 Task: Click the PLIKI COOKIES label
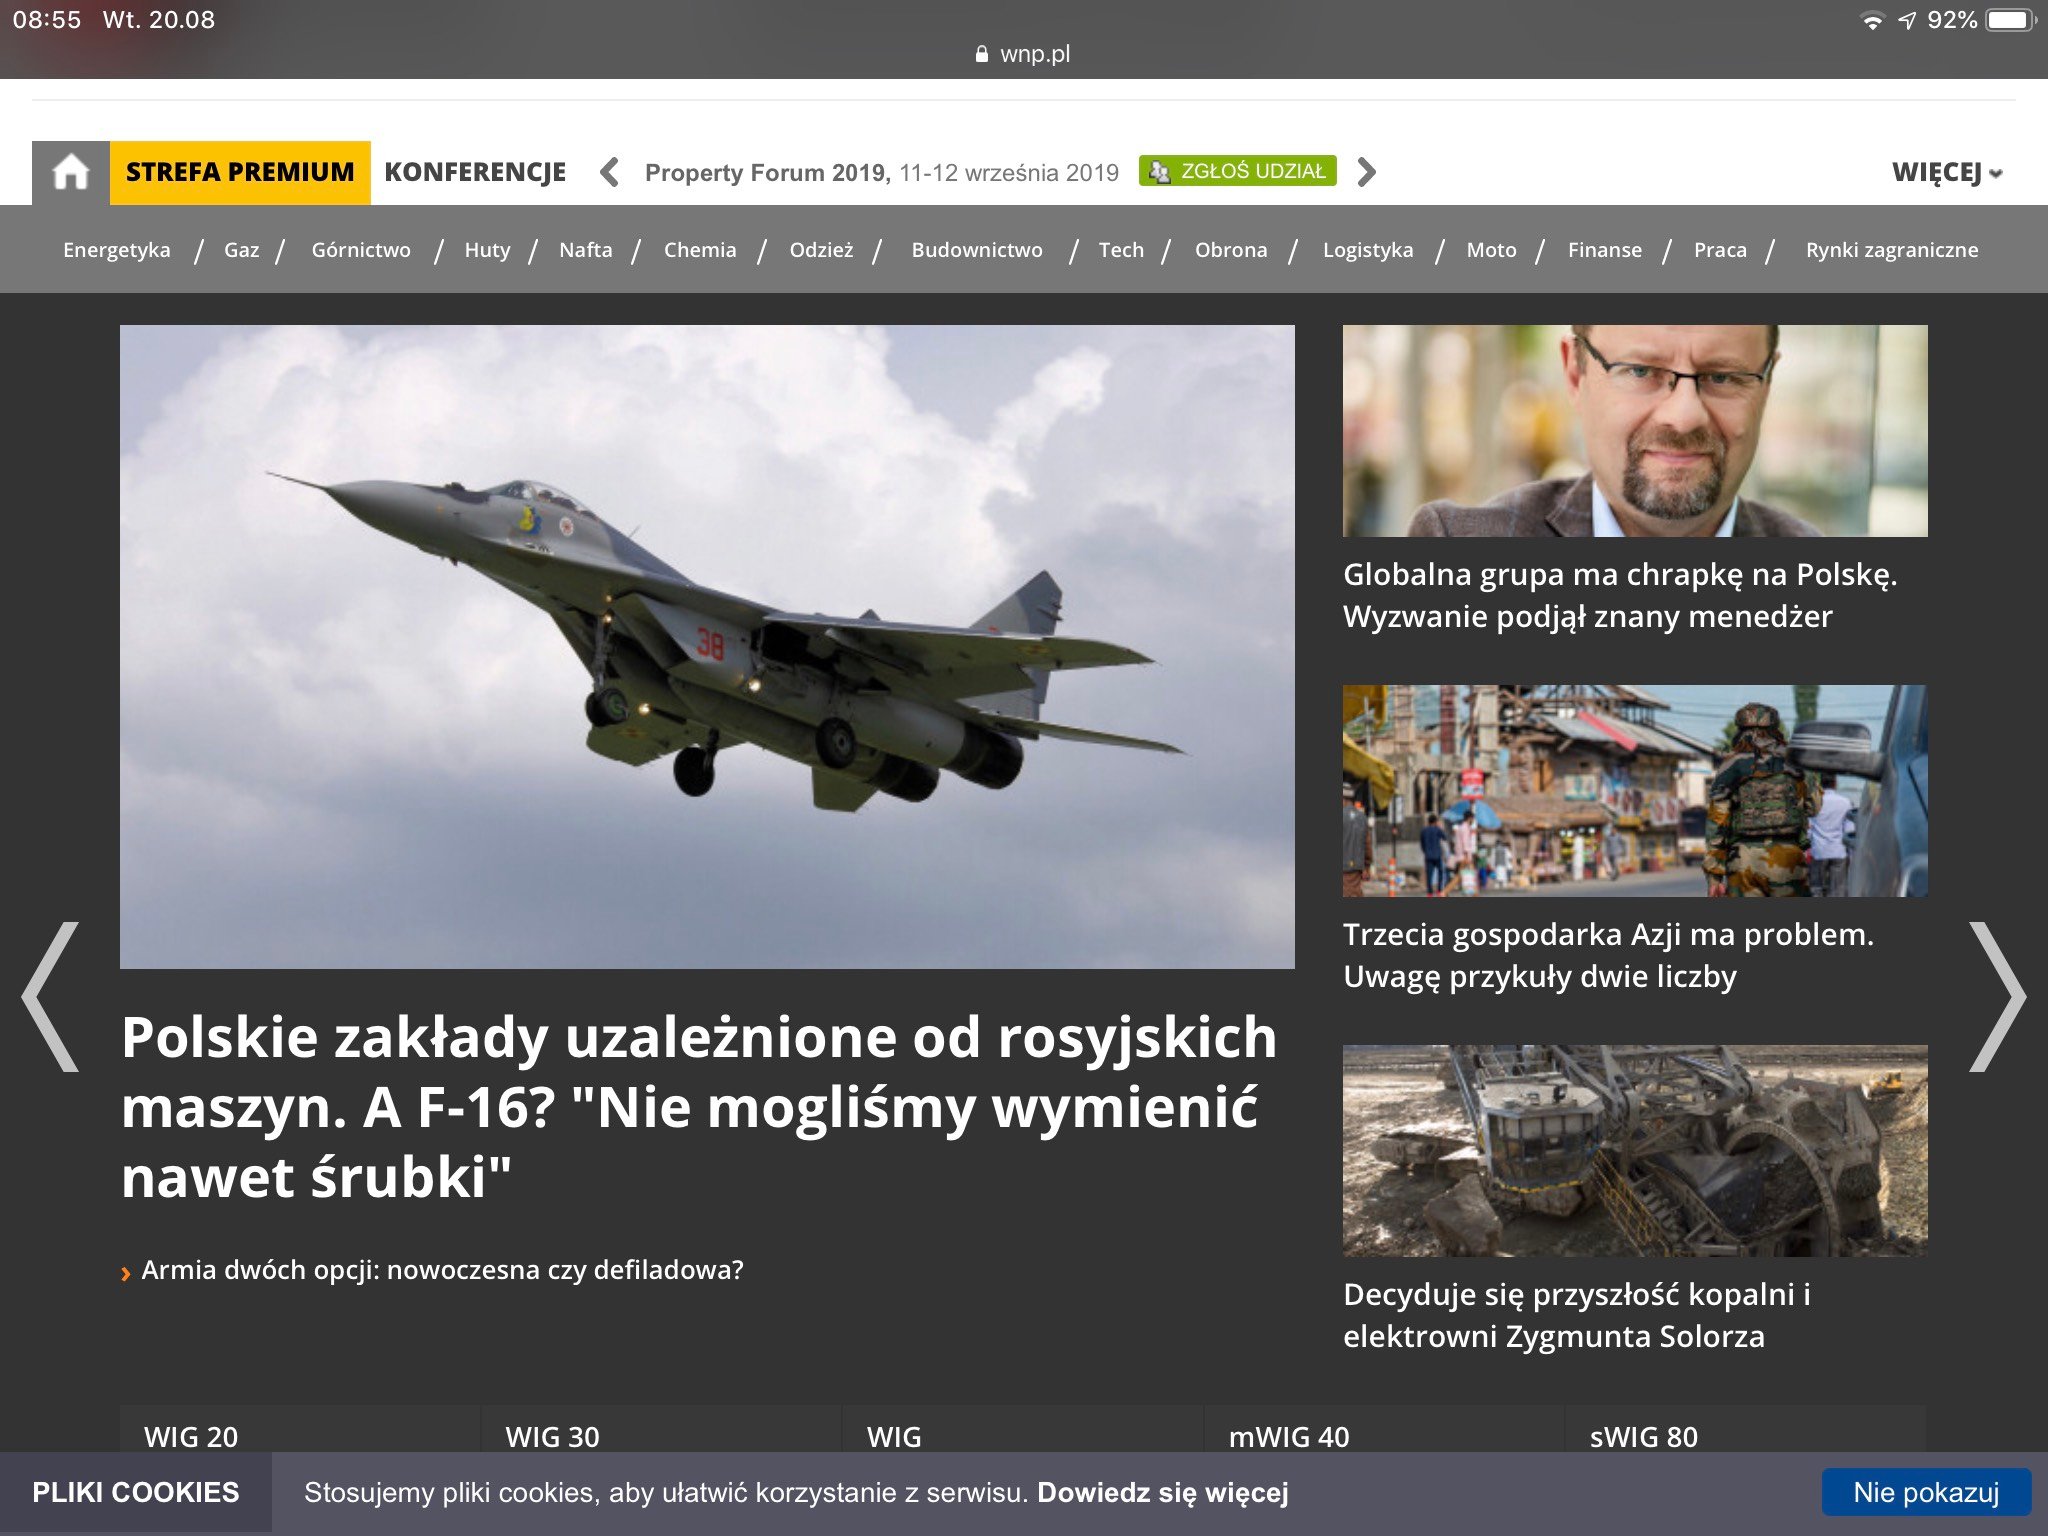coord(136,1492)
